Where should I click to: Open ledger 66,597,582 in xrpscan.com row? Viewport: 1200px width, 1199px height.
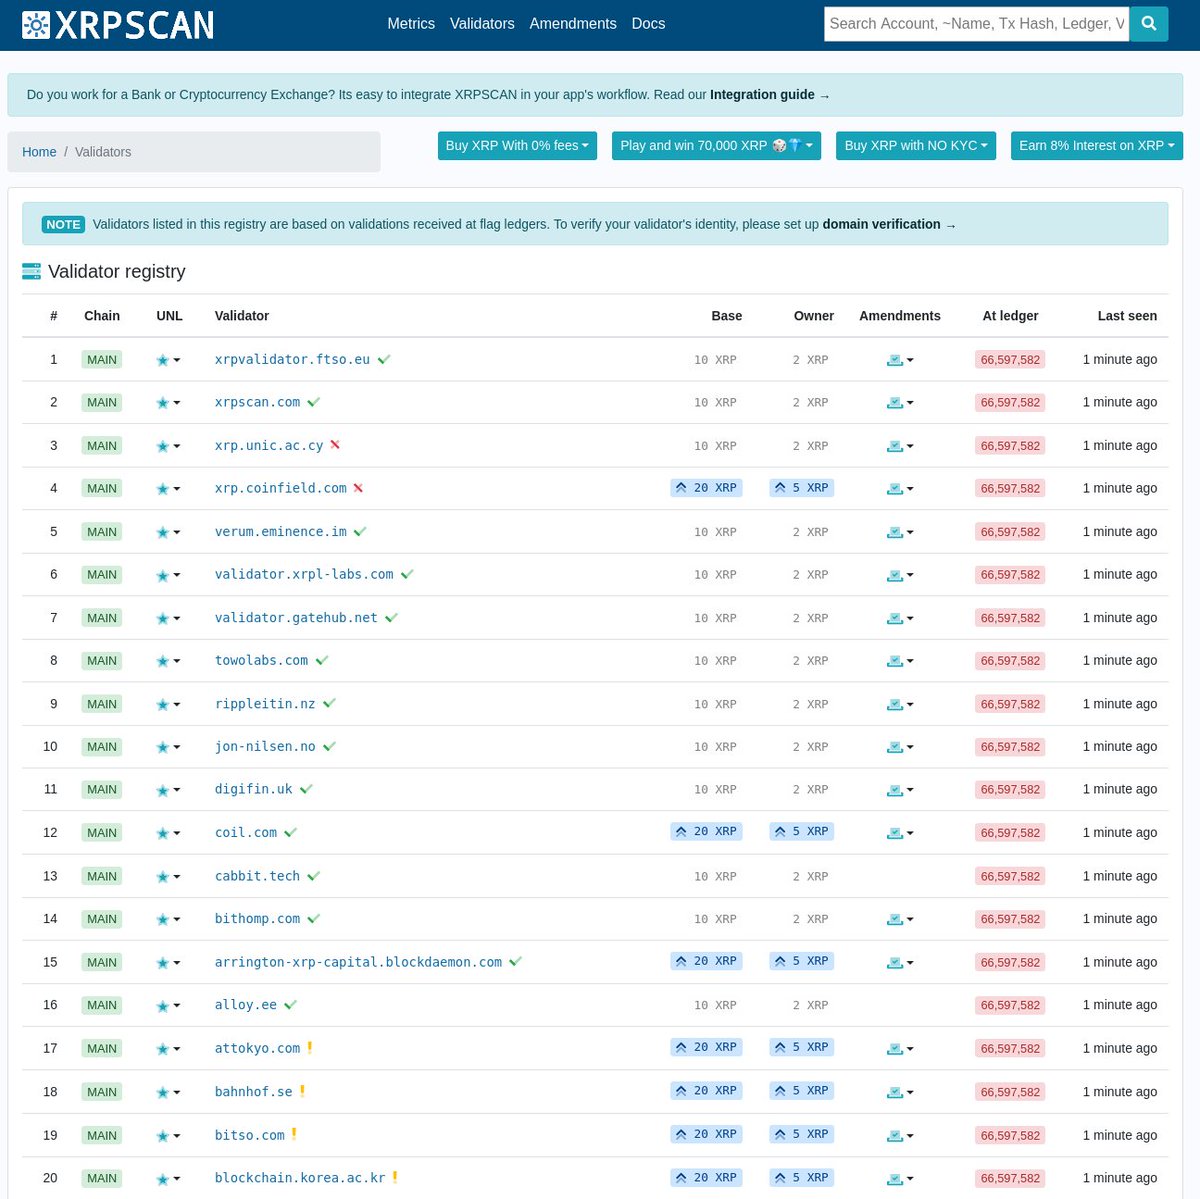coord(1010,402)
